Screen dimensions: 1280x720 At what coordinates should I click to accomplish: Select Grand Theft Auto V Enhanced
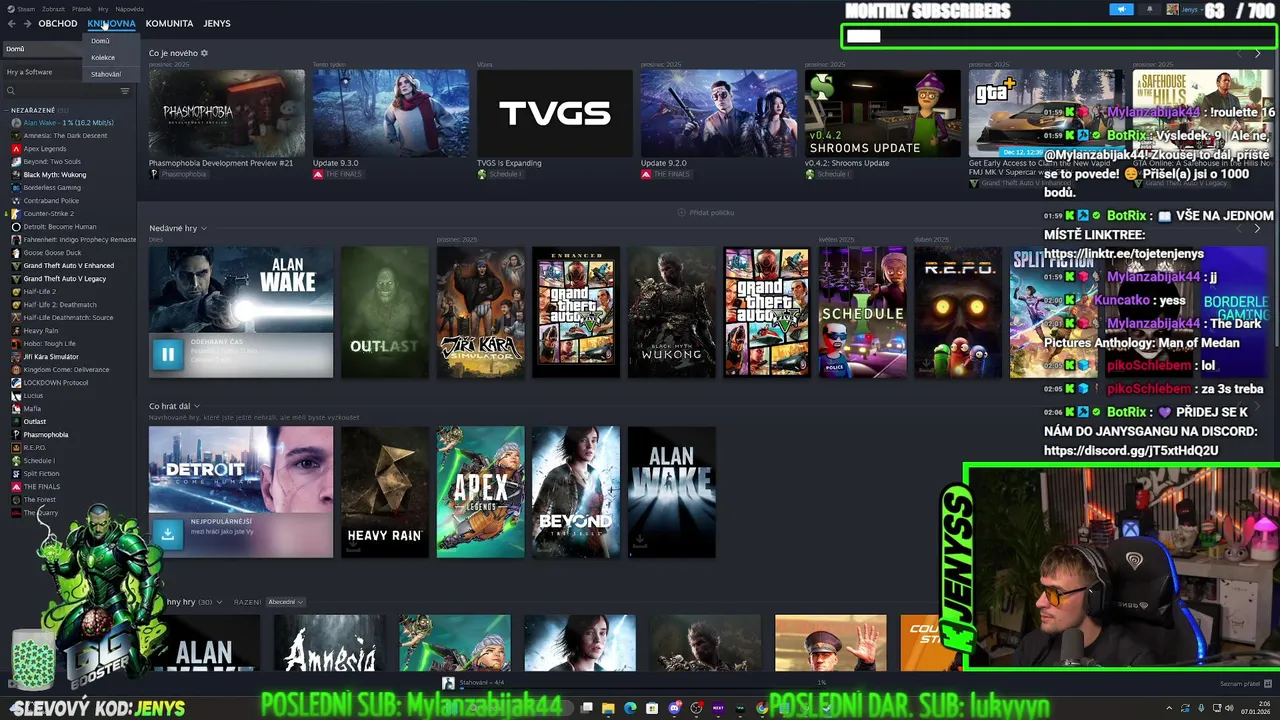[69, 265]
